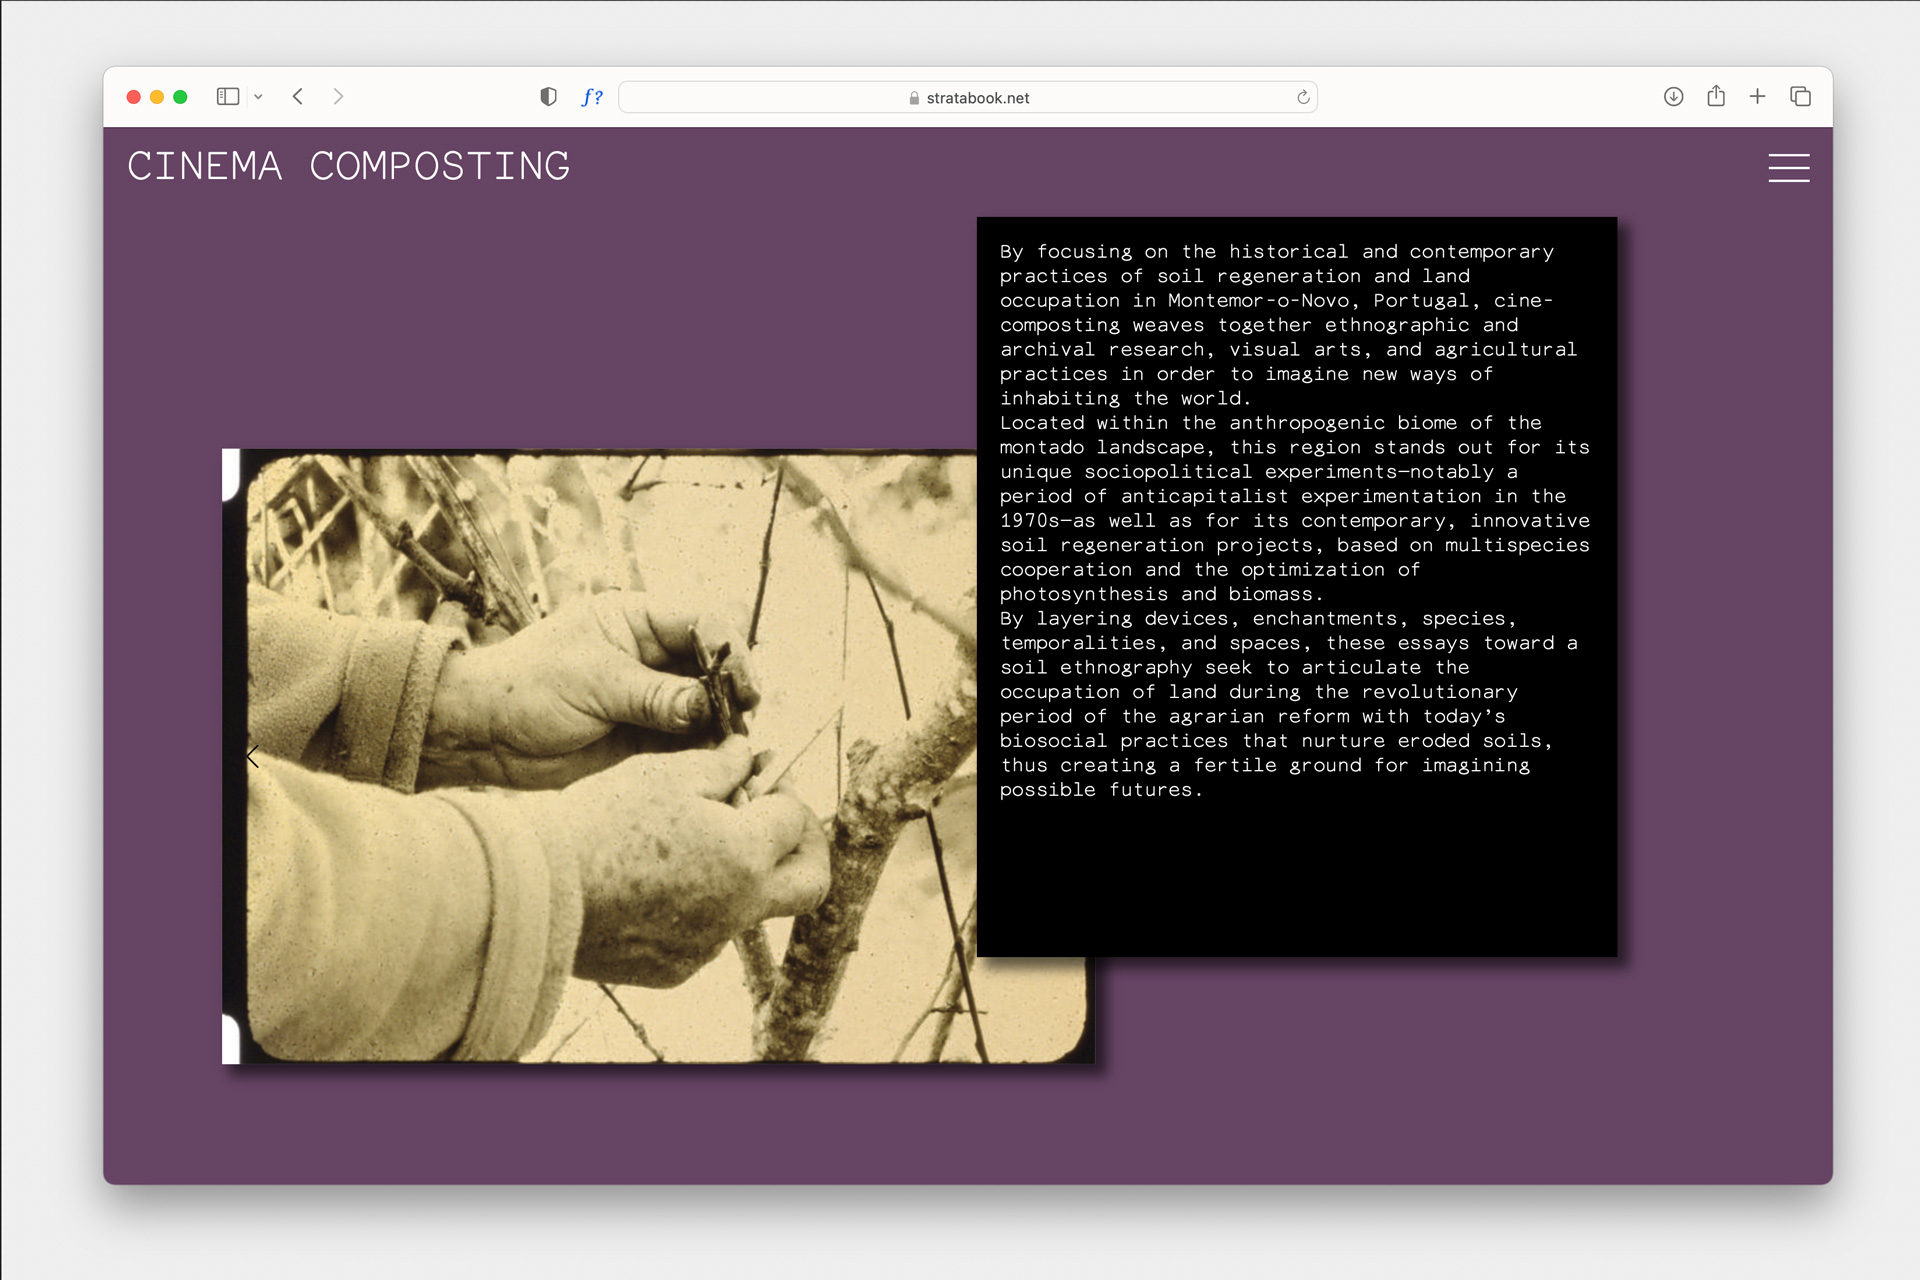The height and width of the screenshot is (1280, 1920).
Task: Click the f? font extension icon
Action: pyautogui.click(x=592, y=97)
